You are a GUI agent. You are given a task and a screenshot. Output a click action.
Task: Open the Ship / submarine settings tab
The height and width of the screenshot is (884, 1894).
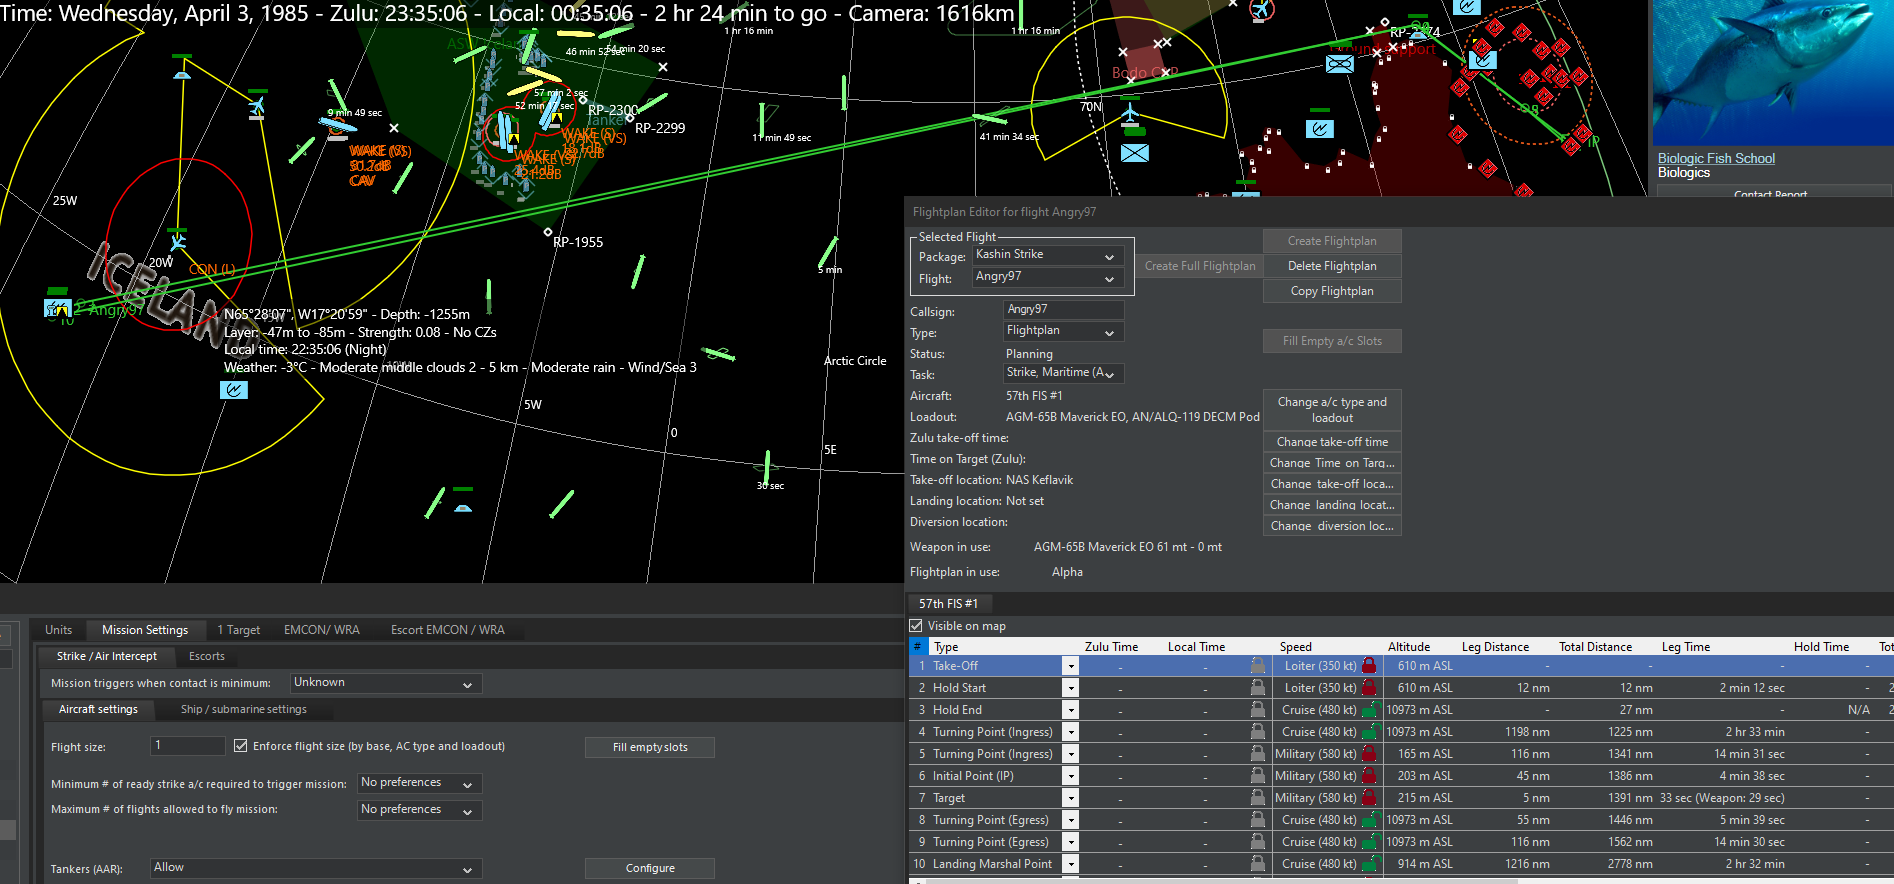(243, 709)
